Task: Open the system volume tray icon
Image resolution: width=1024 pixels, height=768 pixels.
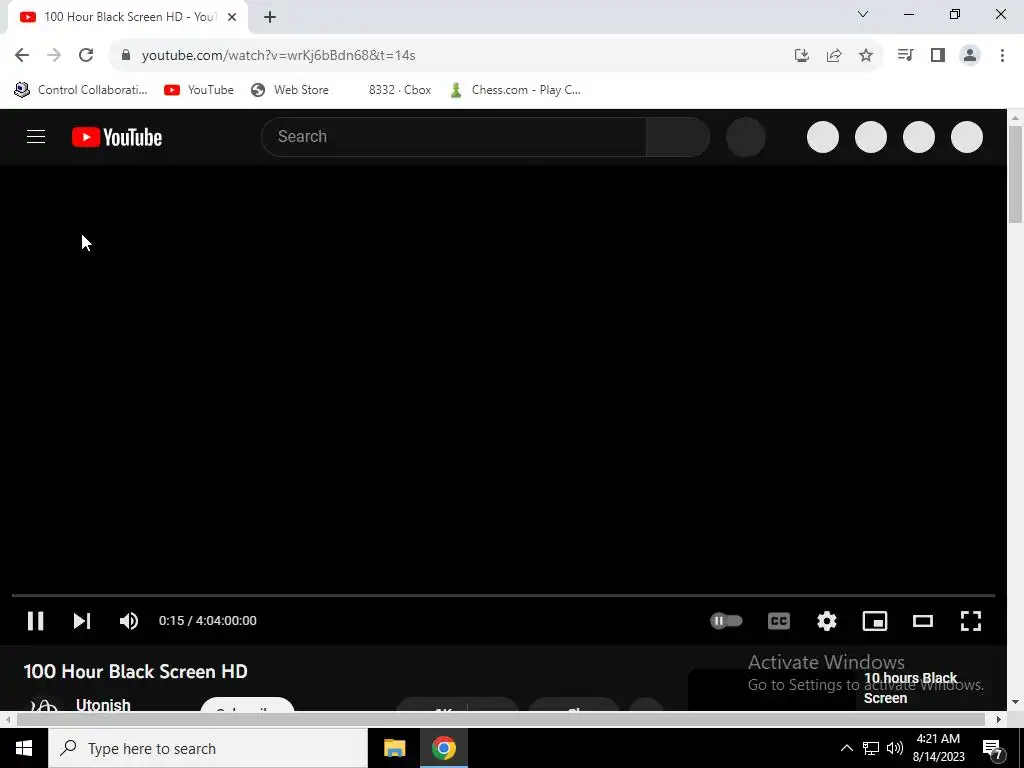Action: [x=895, y=748]
